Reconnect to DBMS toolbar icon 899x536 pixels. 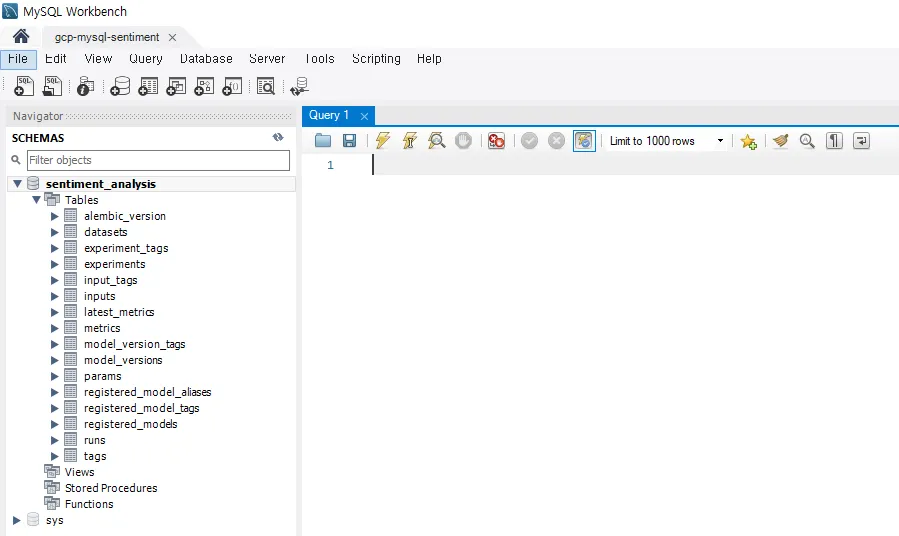pos(300,86)
